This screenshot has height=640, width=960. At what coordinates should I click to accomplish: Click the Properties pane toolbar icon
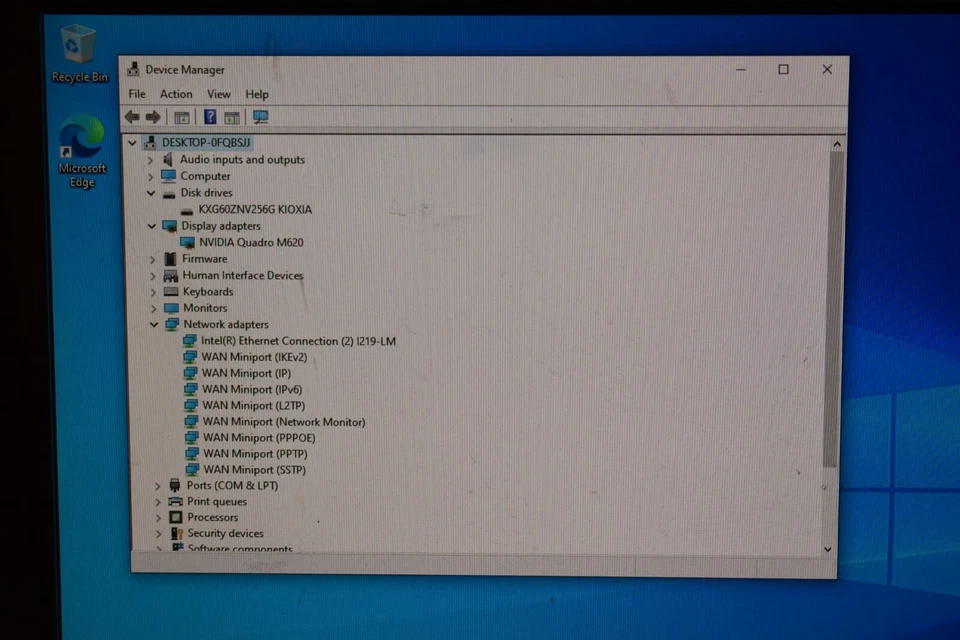coord(232,117)
